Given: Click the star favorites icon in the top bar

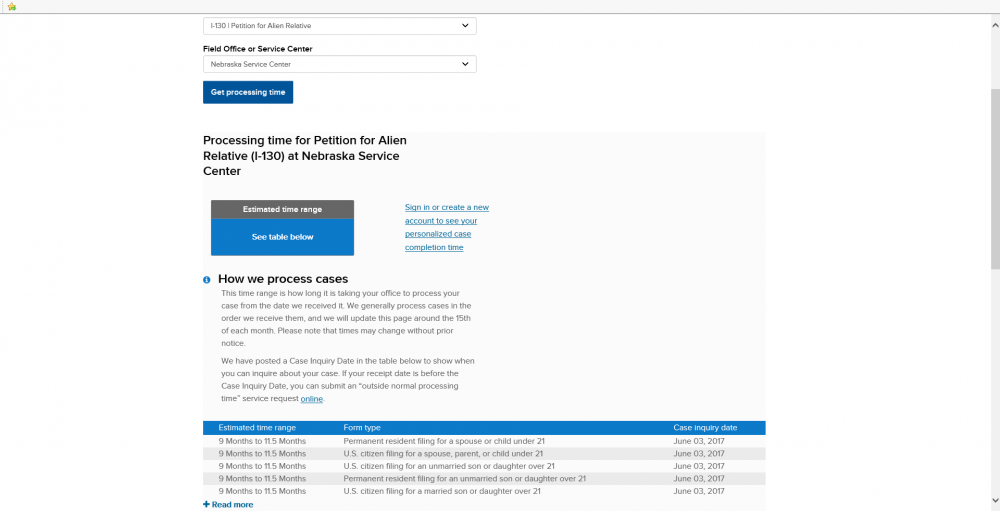Looking at the screenshot, I should pyautogui.click(x=11, y=6).
